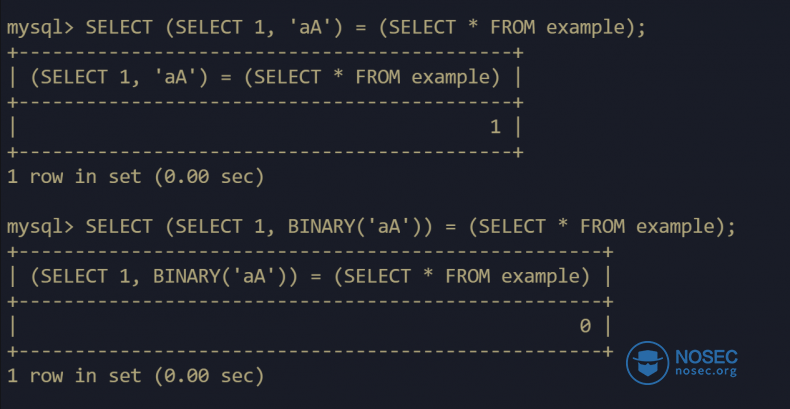Click the last "1 row in set" message

tap(135, 376)
